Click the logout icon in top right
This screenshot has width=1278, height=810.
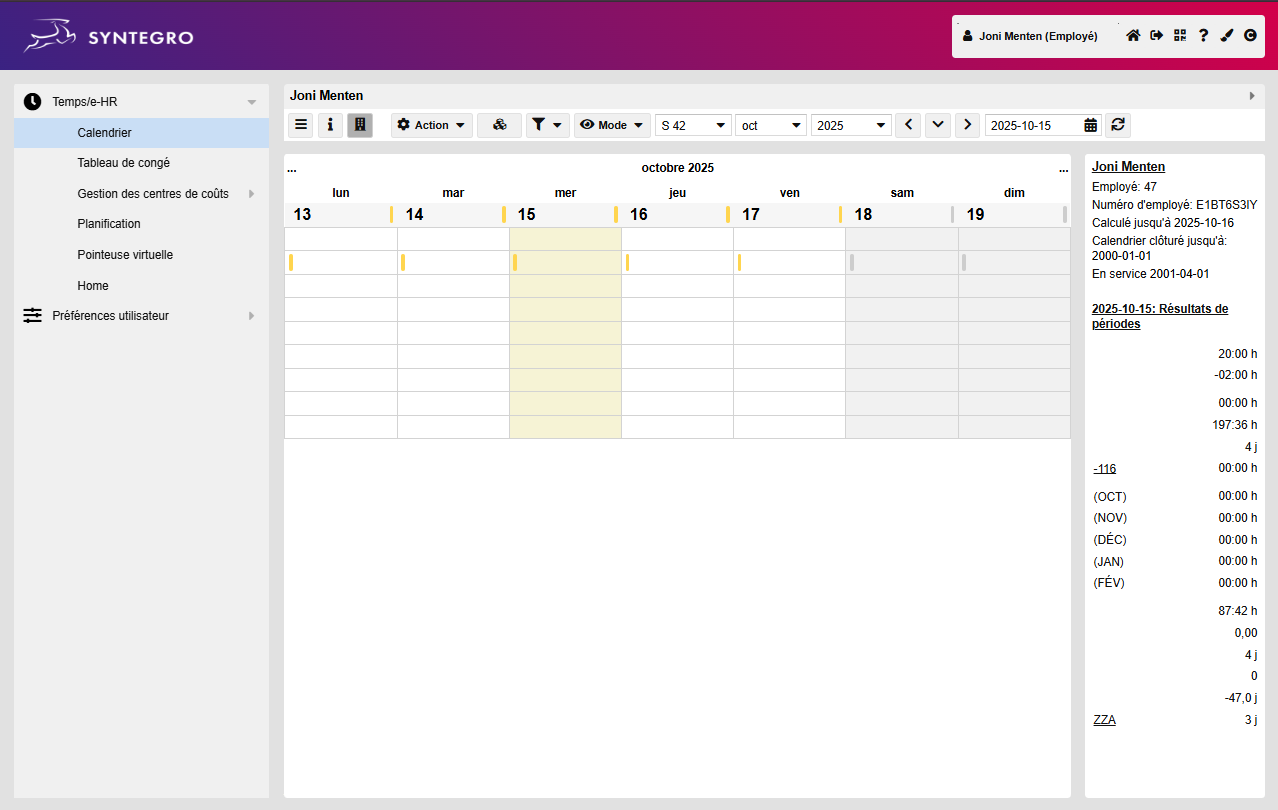click(x=1156, y=35)
